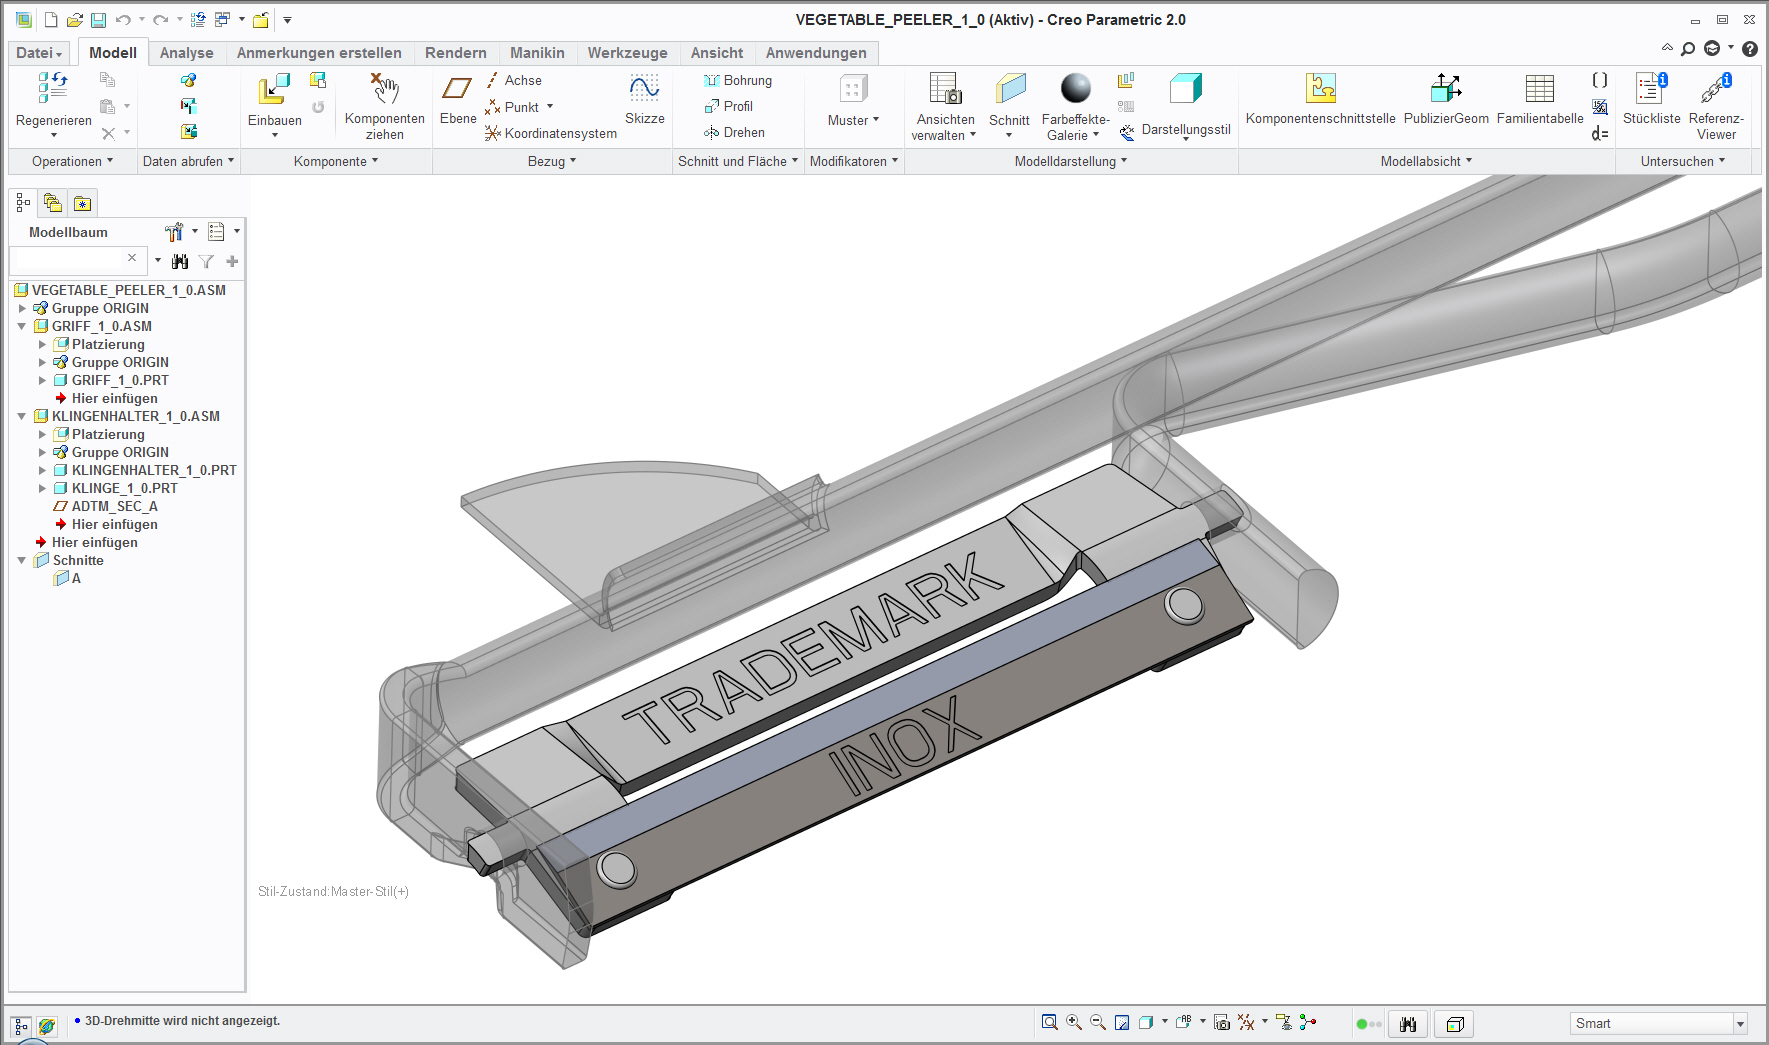Collapse the Schnitte tree node
The width and height of the screenshot is (1769, 1045).
coord(22,560)
